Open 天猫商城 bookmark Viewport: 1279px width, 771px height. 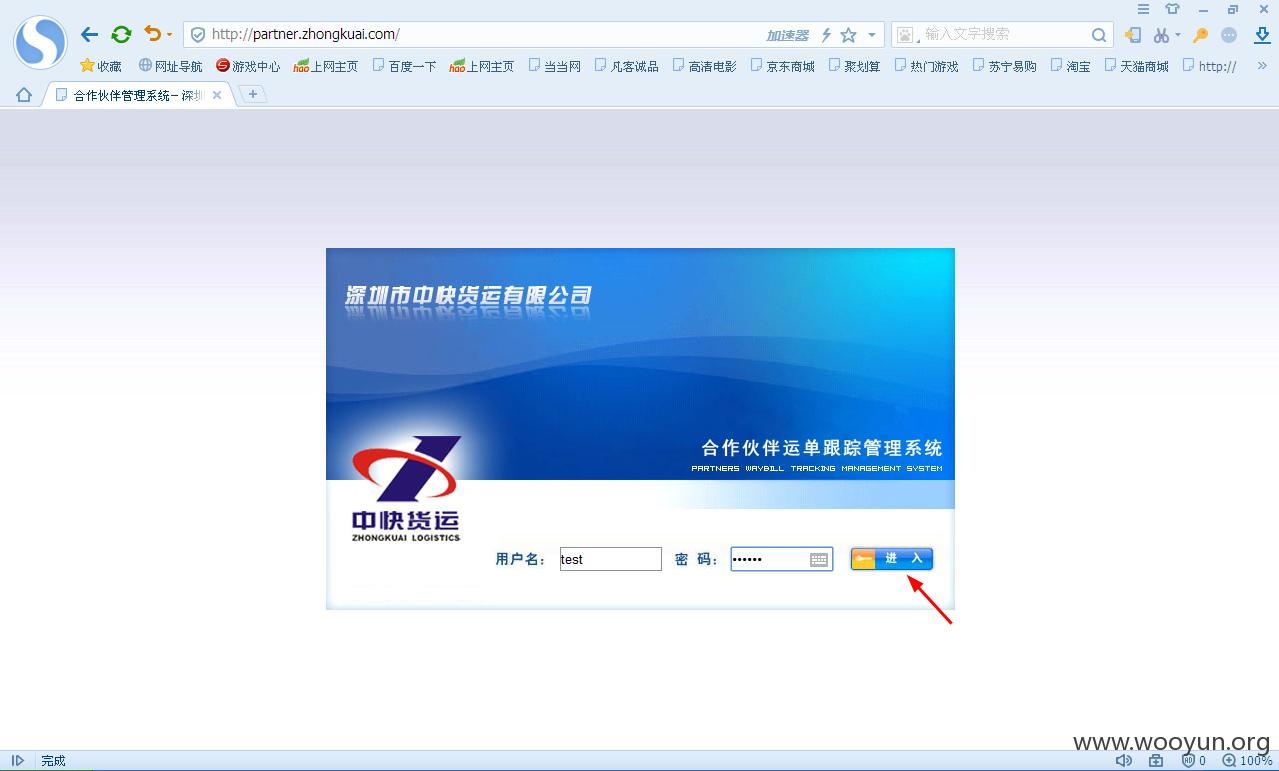click(1137, 66)
